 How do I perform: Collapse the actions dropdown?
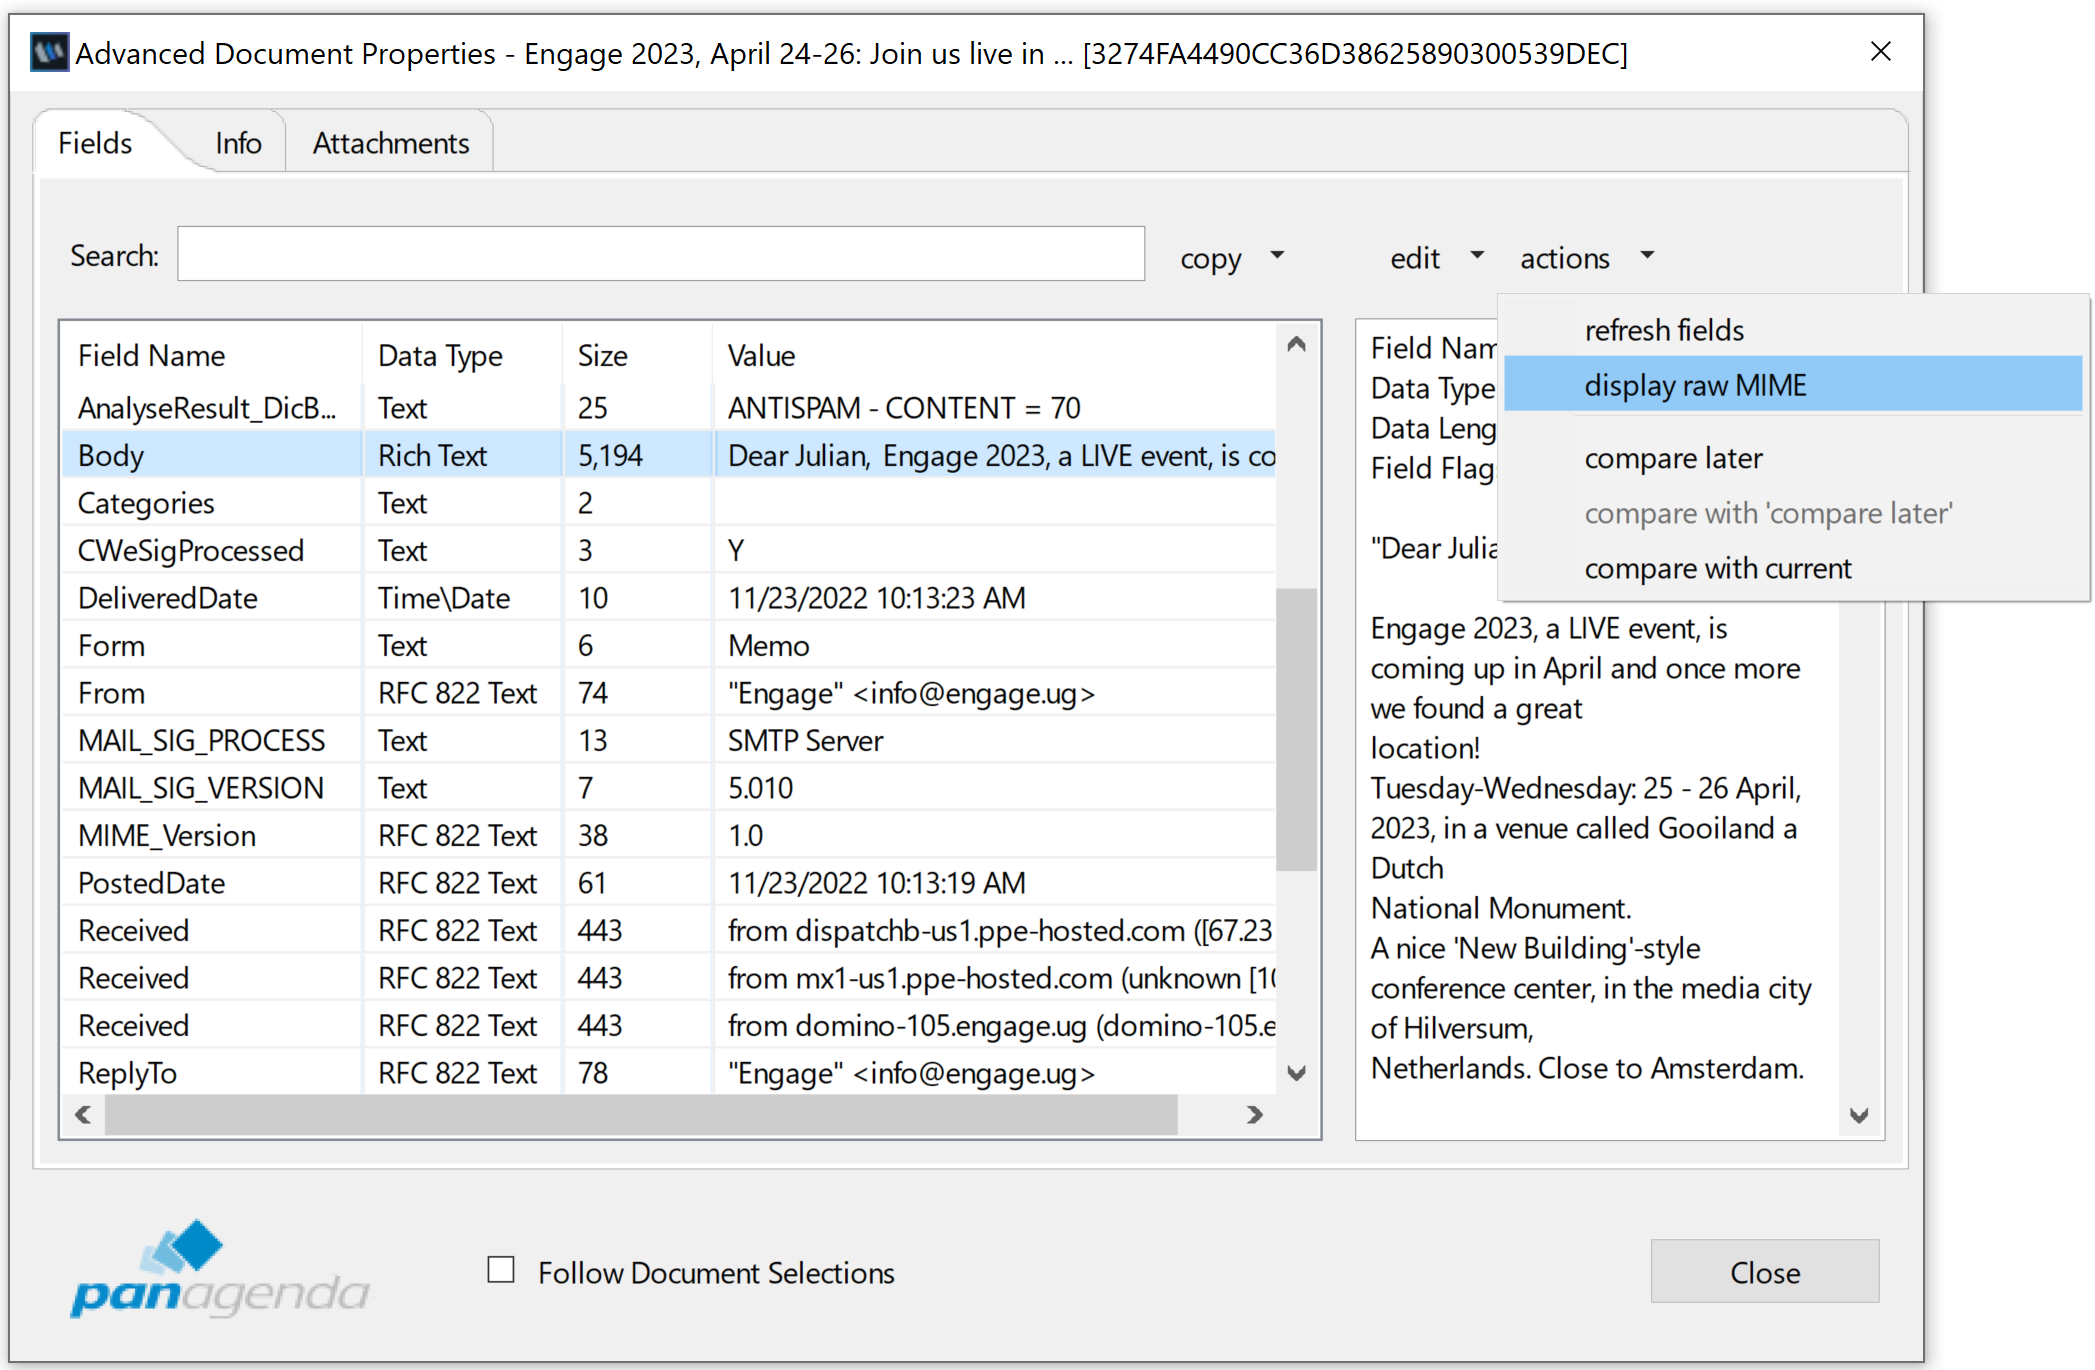point(1587,258)
